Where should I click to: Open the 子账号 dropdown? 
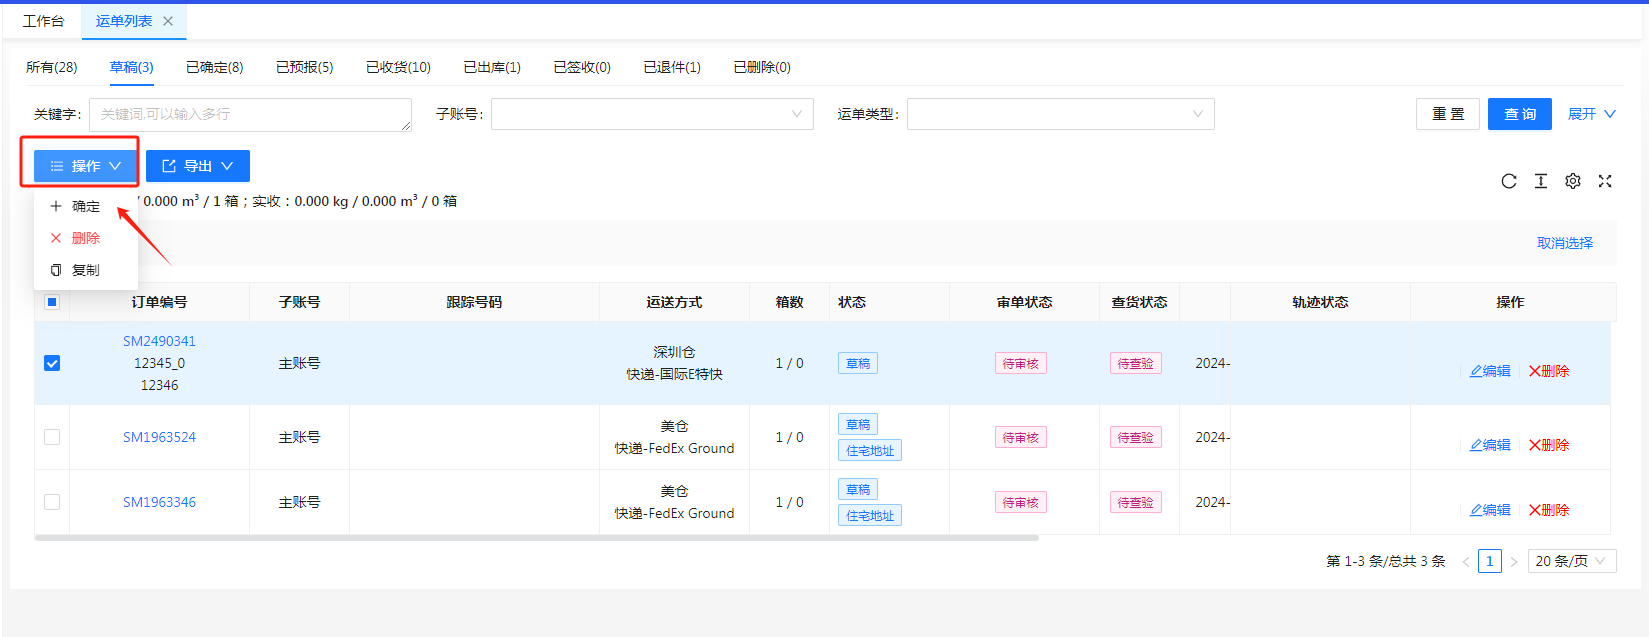click(x=651, y=114)
